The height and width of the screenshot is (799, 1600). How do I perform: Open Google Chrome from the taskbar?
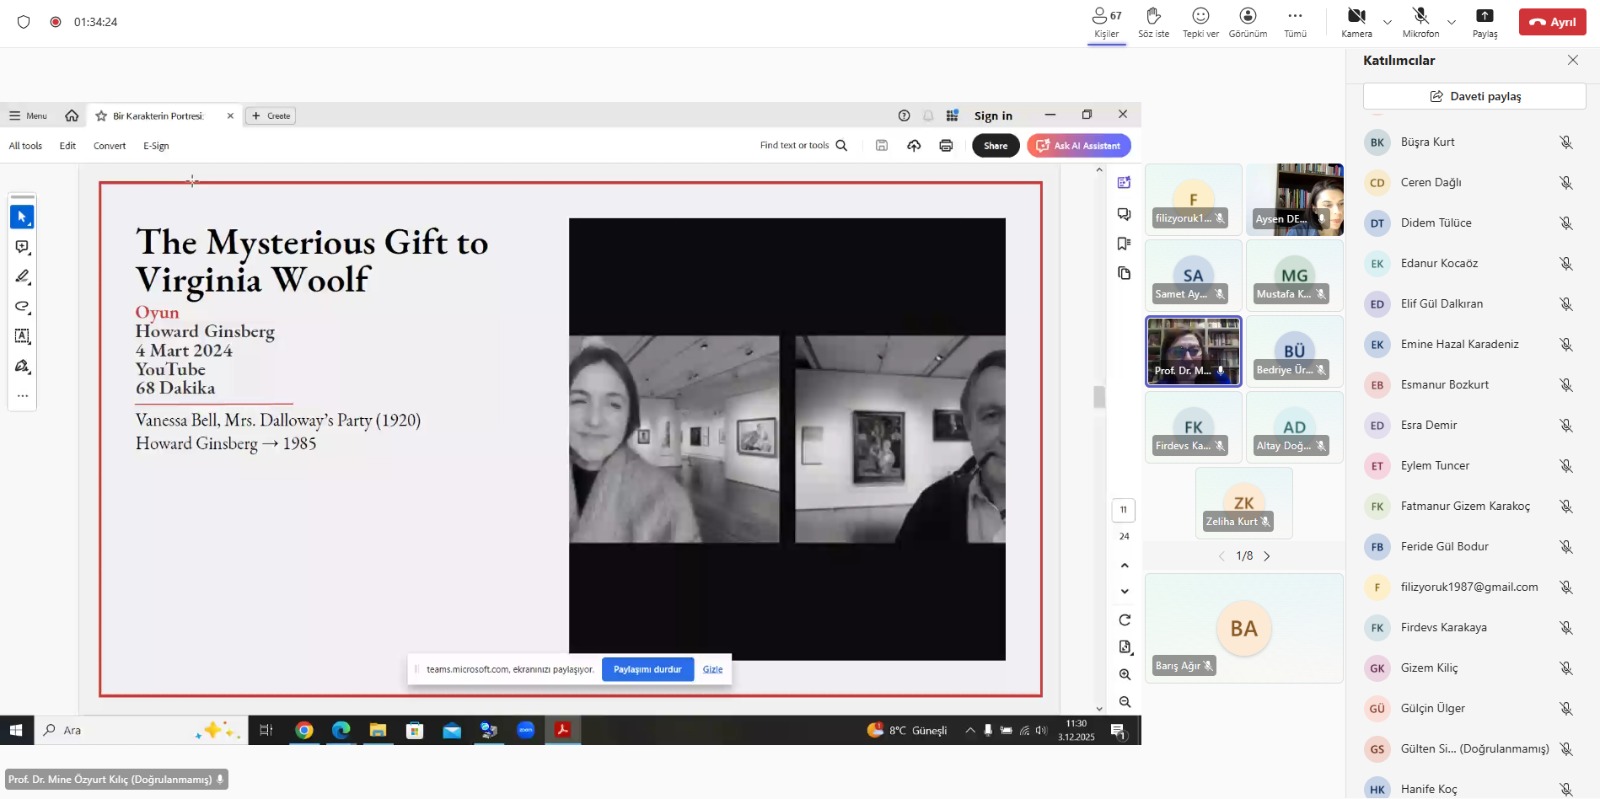point(304,731)
